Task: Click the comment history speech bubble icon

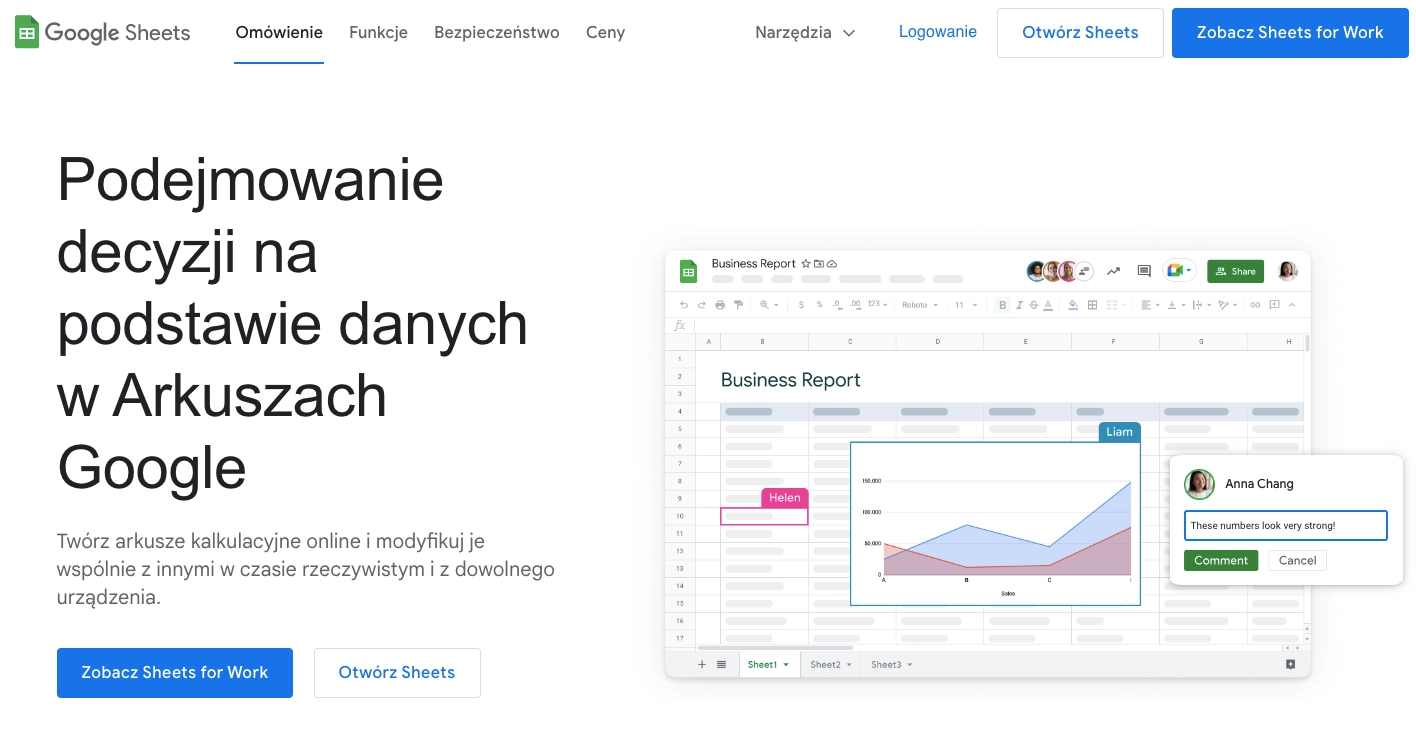Action: point(1144,271)
